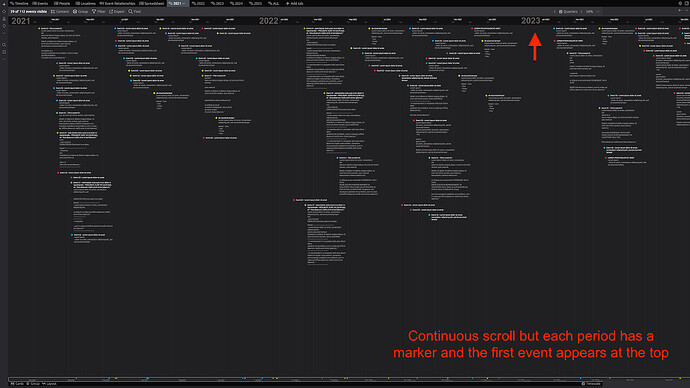Click the zoom percentage value
This screenshot has height=388, width=690.
[x=589, y=11]
